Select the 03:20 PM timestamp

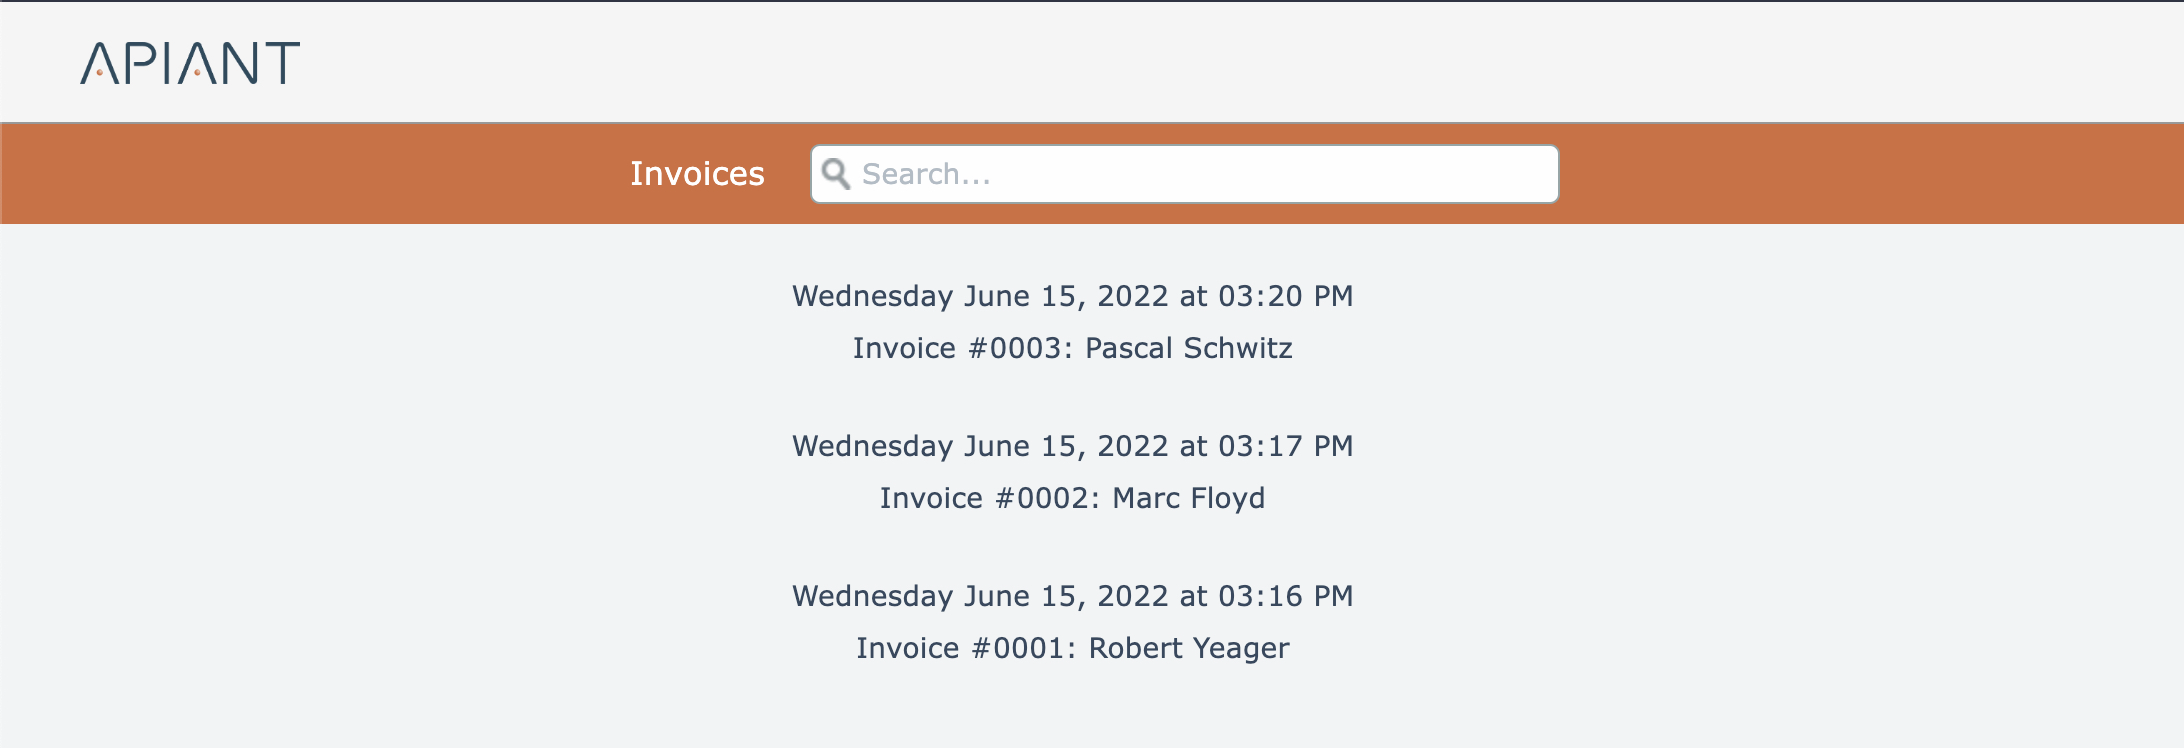click(x=1285, y=296)
